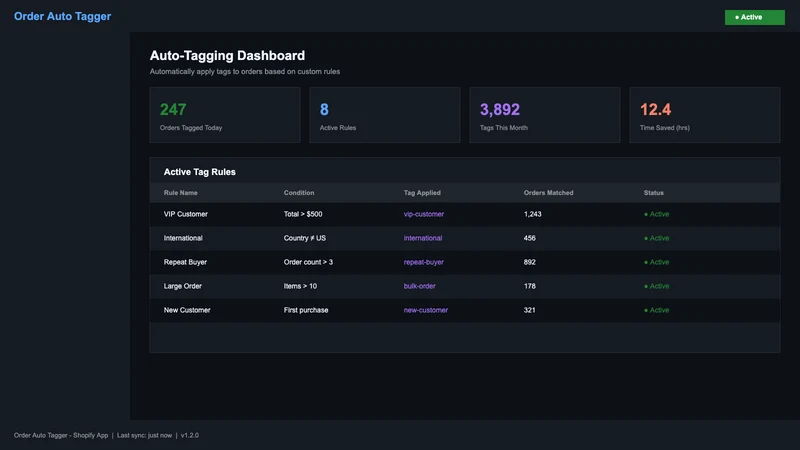This screenshot has height=450, width=800.
Task: Click the dashboard subtitle about custom rules
Action: point(244,71)
